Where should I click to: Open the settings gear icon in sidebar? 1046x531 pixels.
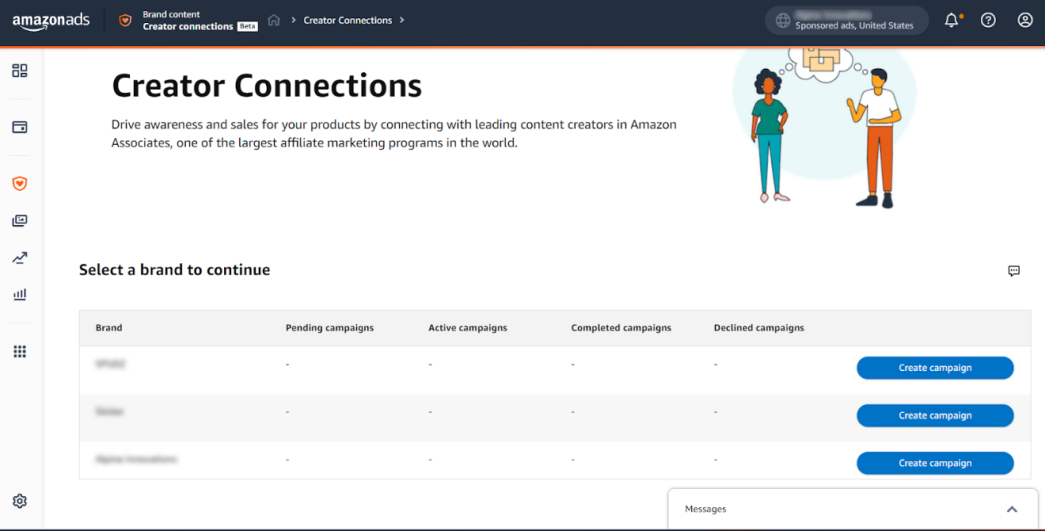tap(20, 501)
